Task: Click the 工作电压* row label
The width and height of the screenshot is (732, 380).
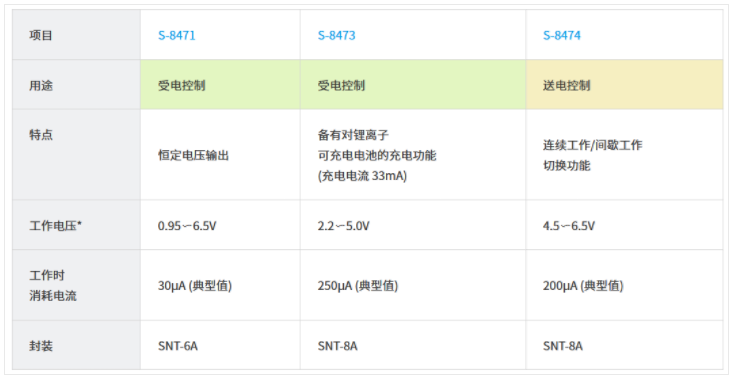Action: tap(56, 226)
